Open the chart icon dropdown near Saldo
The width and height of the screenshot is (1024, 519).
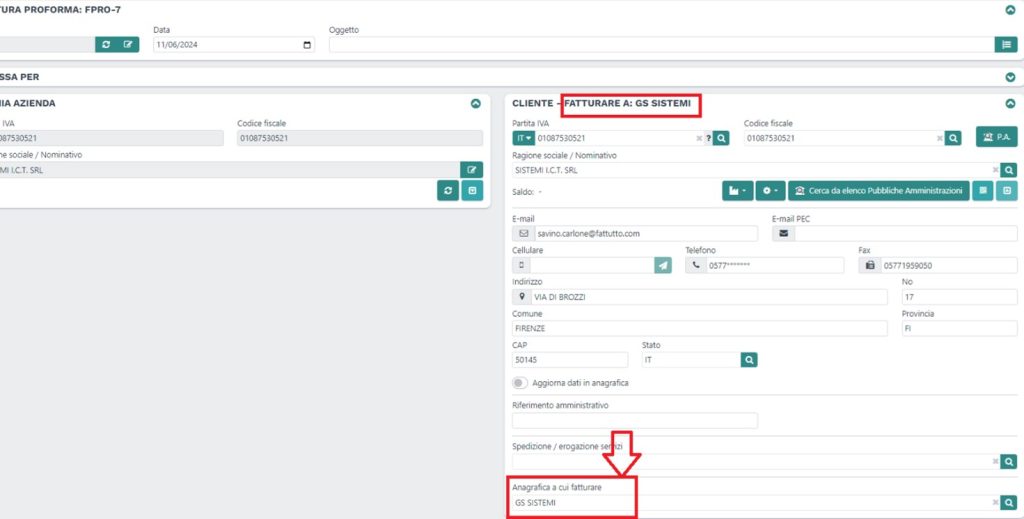[737, 191]
